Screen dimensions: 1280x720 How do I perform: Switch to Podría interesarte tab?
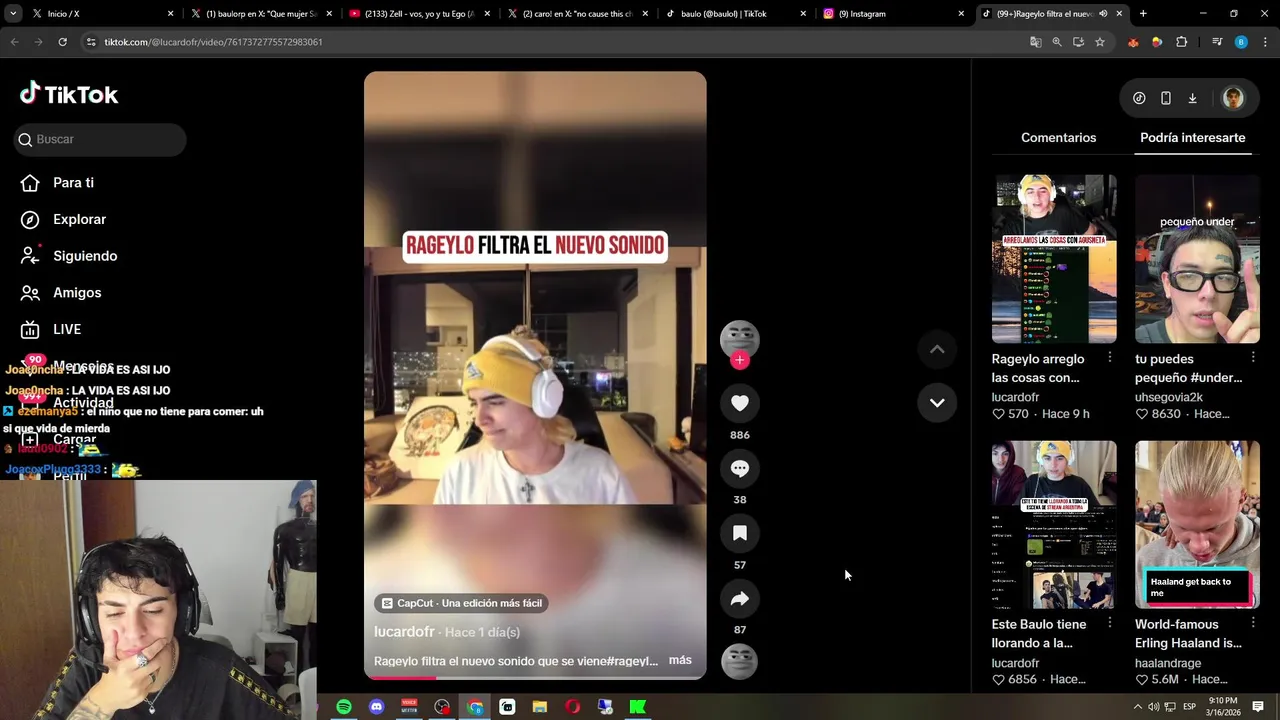tap(1192, 138)
